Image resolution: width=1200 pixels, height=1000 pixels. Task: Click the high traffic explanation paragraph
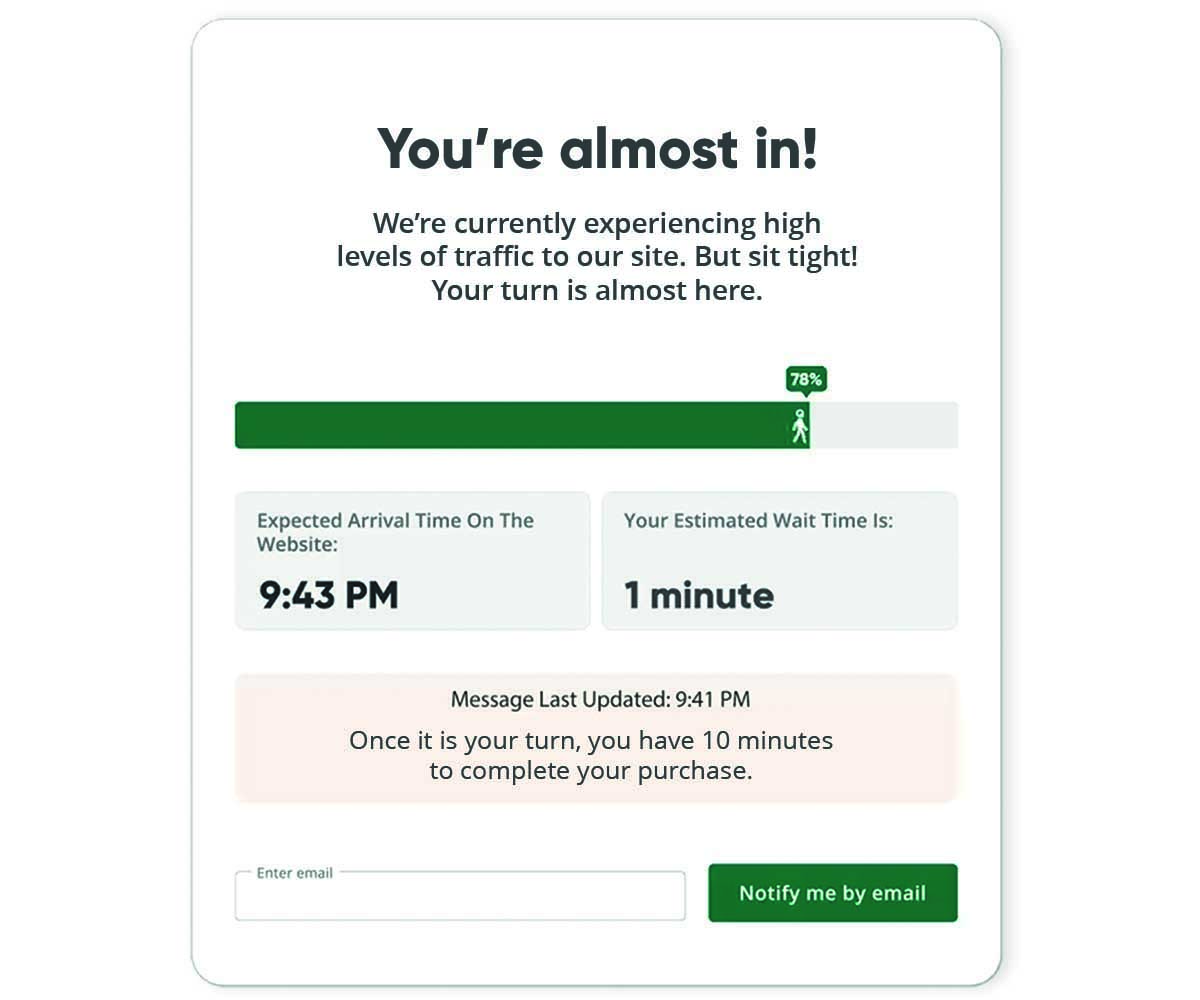[597, 256]
